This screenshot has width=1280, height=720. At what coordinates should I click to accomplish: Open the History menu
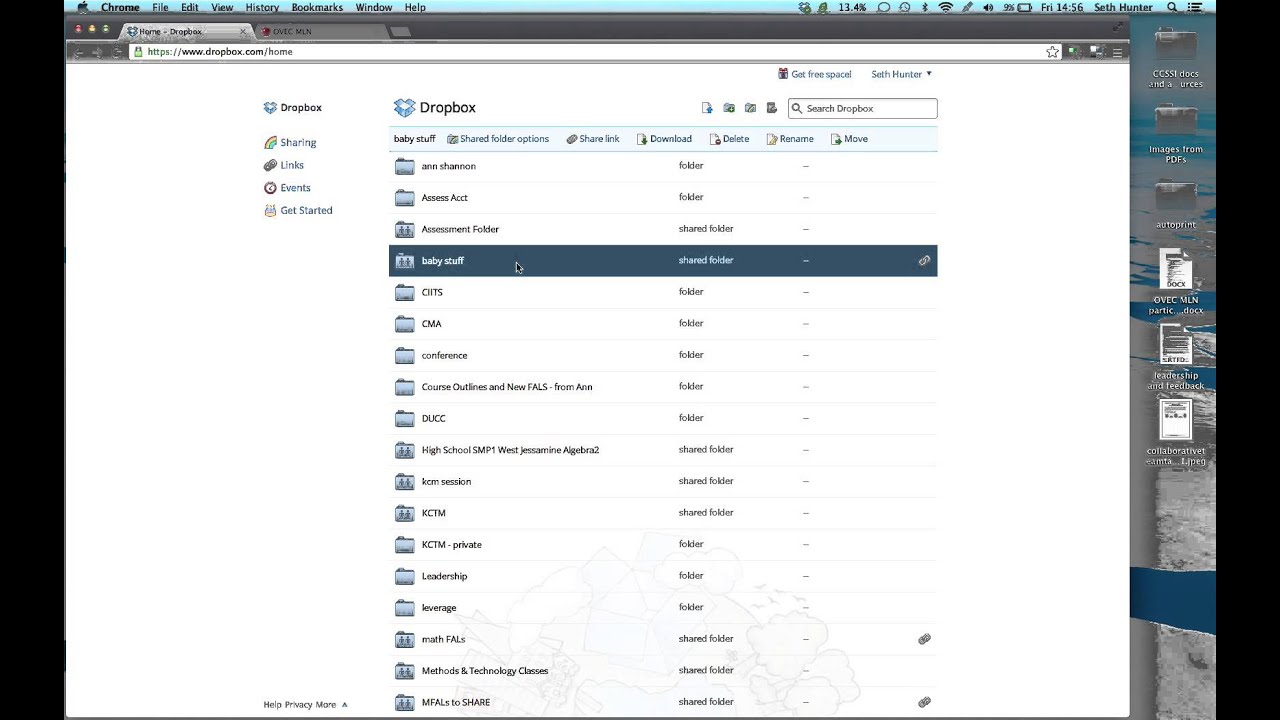tap(262, 7)
